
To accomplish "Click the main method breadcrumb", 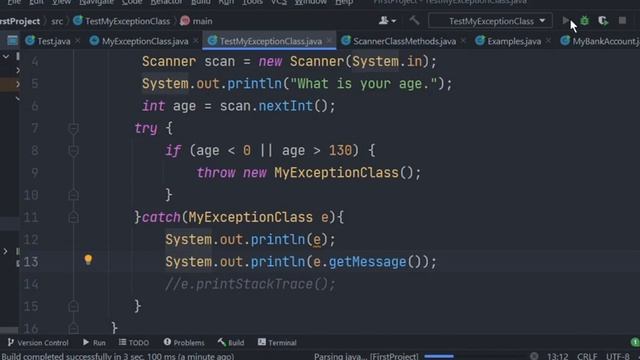I will tap(196, 21).
